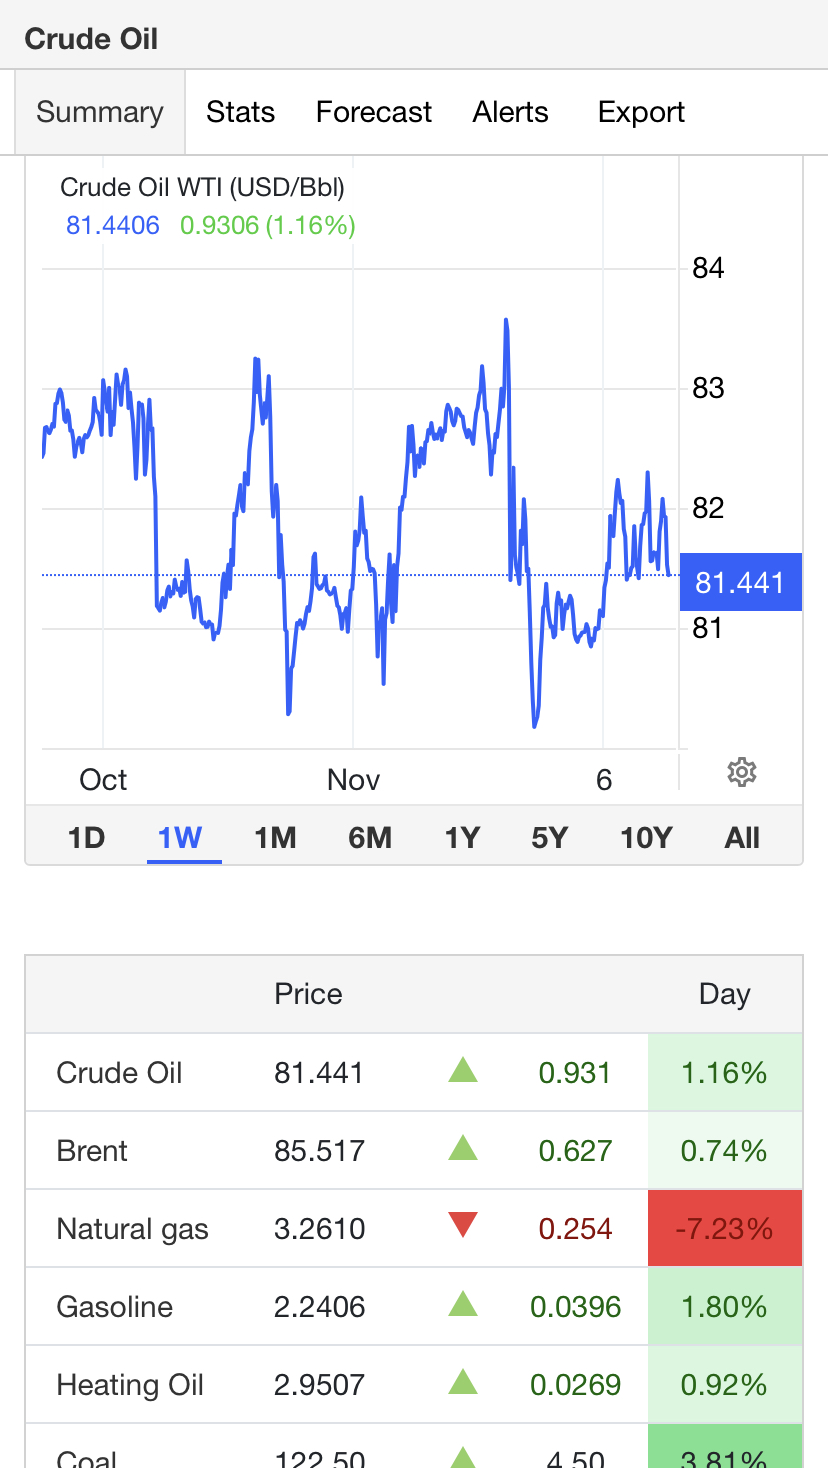
Task: Click Crude Oil day change 1.16% cell
Action: [x=725, y=1073]
